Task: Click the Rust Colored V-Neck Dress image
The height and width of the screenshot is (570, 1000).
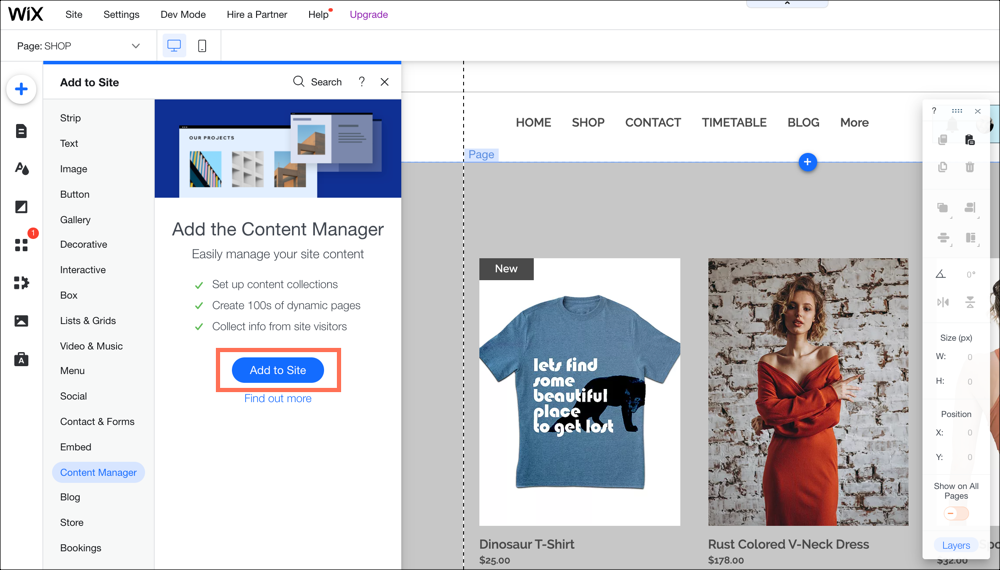Action: tap(808, 392)
